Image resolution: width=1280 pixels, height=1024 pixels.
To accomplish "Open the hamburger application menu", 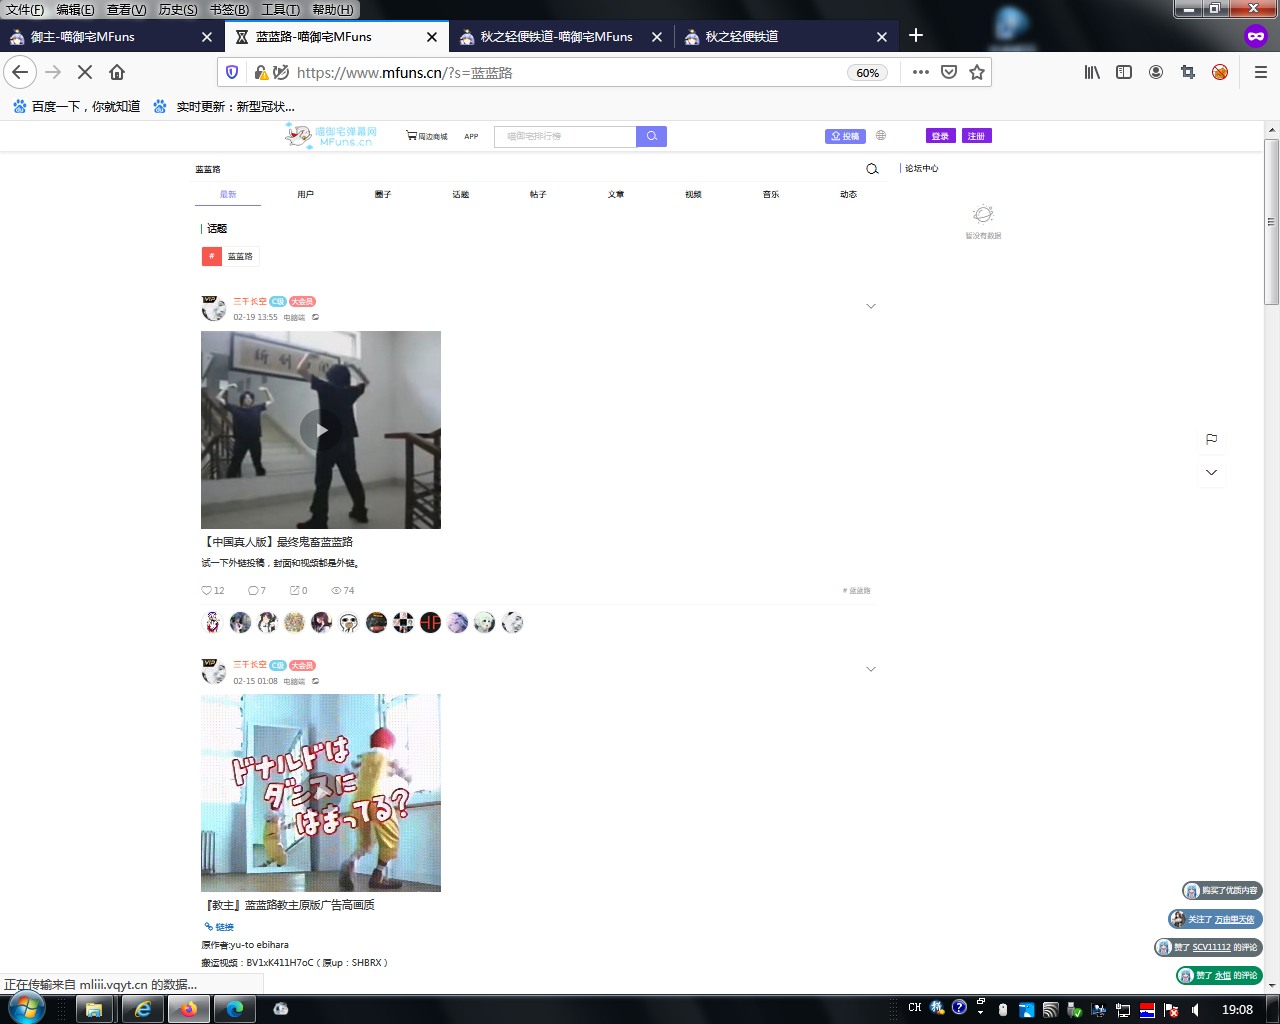I will [1260, 72].
